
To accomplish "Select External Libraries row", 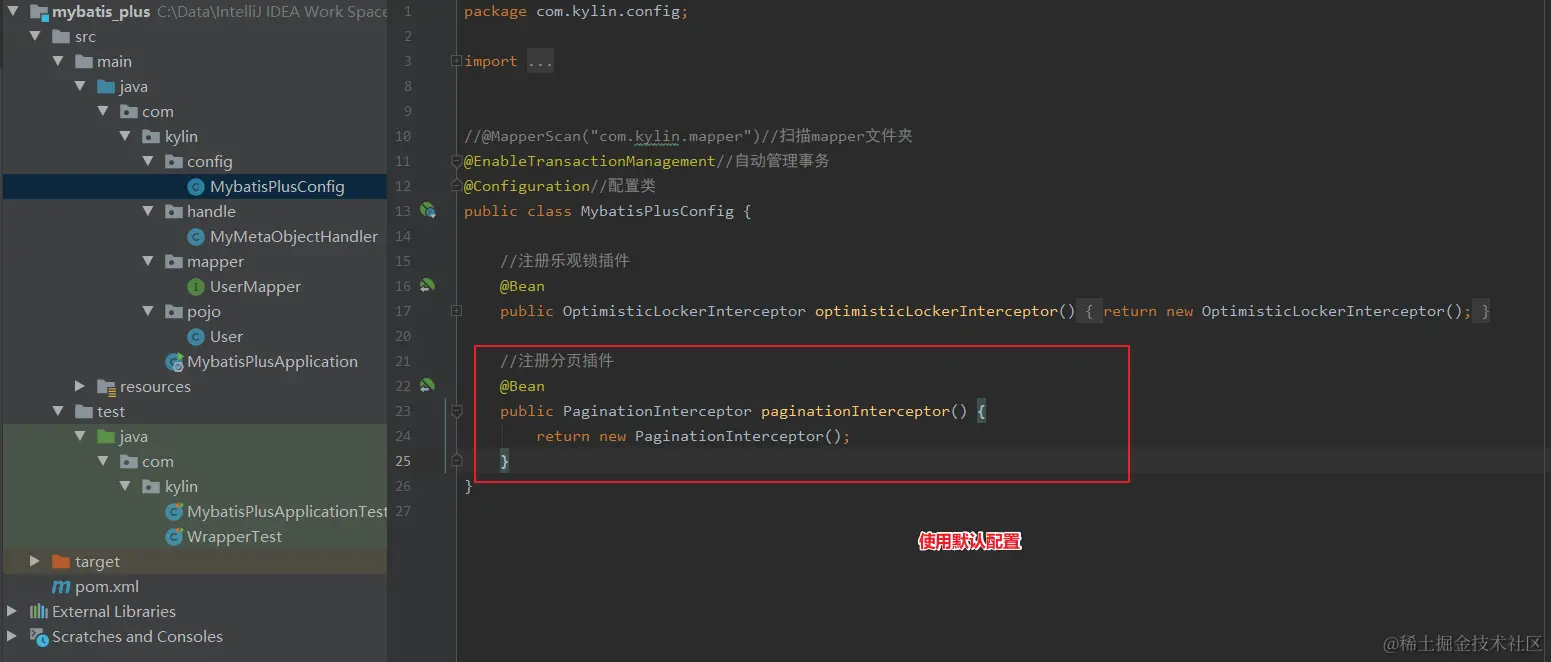I will coord(193,612).
